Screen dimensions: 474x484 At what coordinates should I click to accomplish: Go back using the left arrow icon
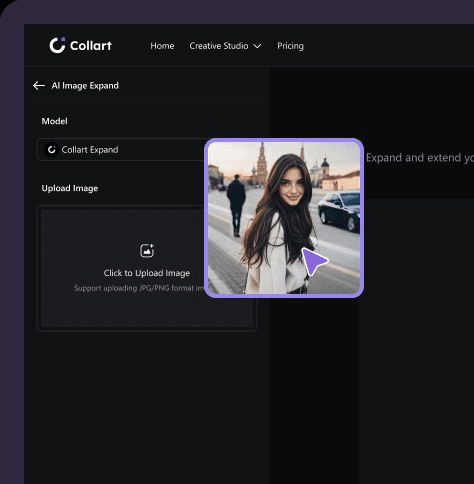pyautogui.click(x=39, y=86)
